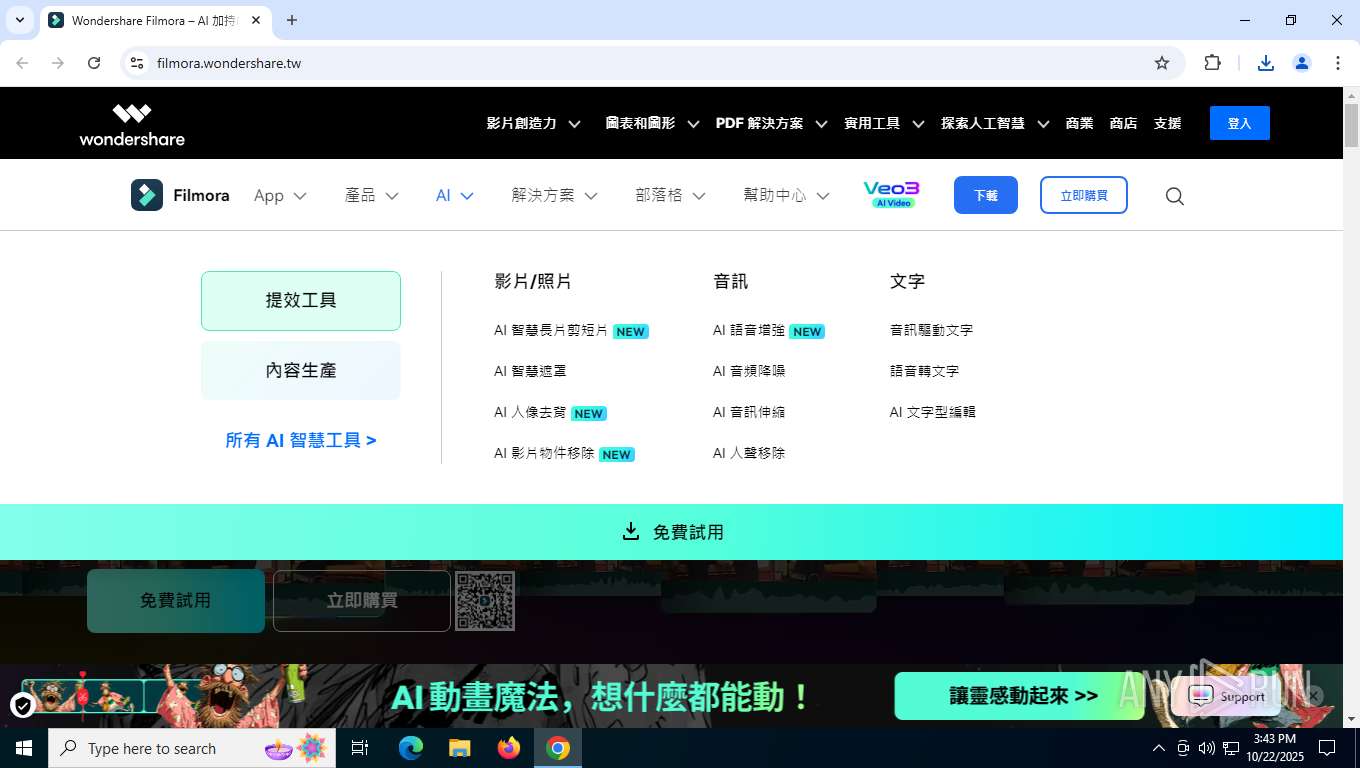Open the Chrome three-dot menu
1360x768 pixels.
tap(1338, 63)
